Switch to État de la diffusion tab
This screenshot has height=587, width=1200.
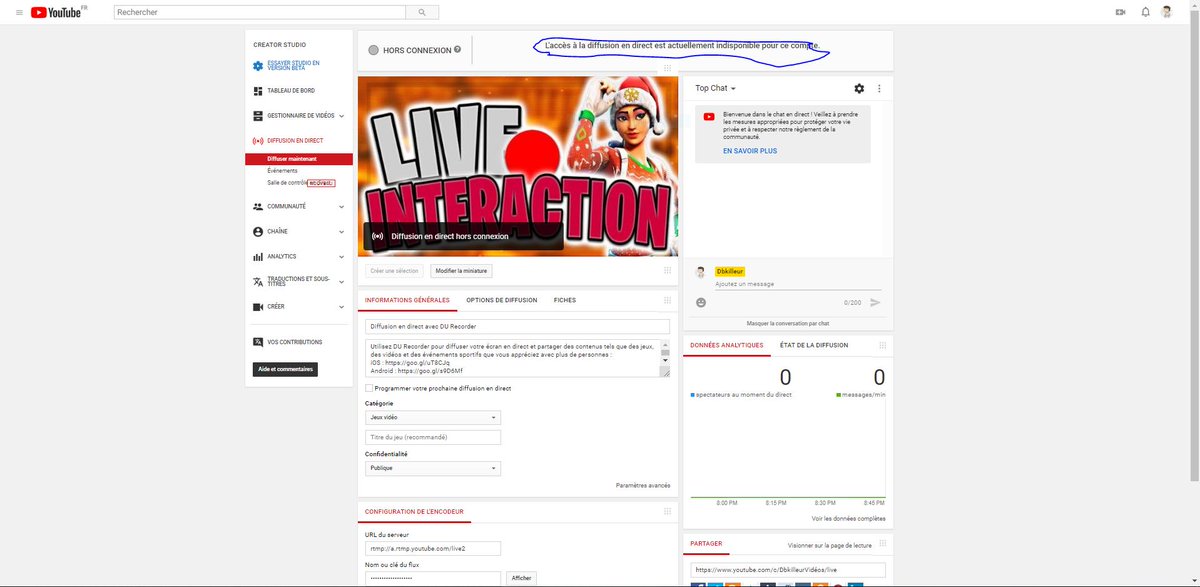coord(814,345)
